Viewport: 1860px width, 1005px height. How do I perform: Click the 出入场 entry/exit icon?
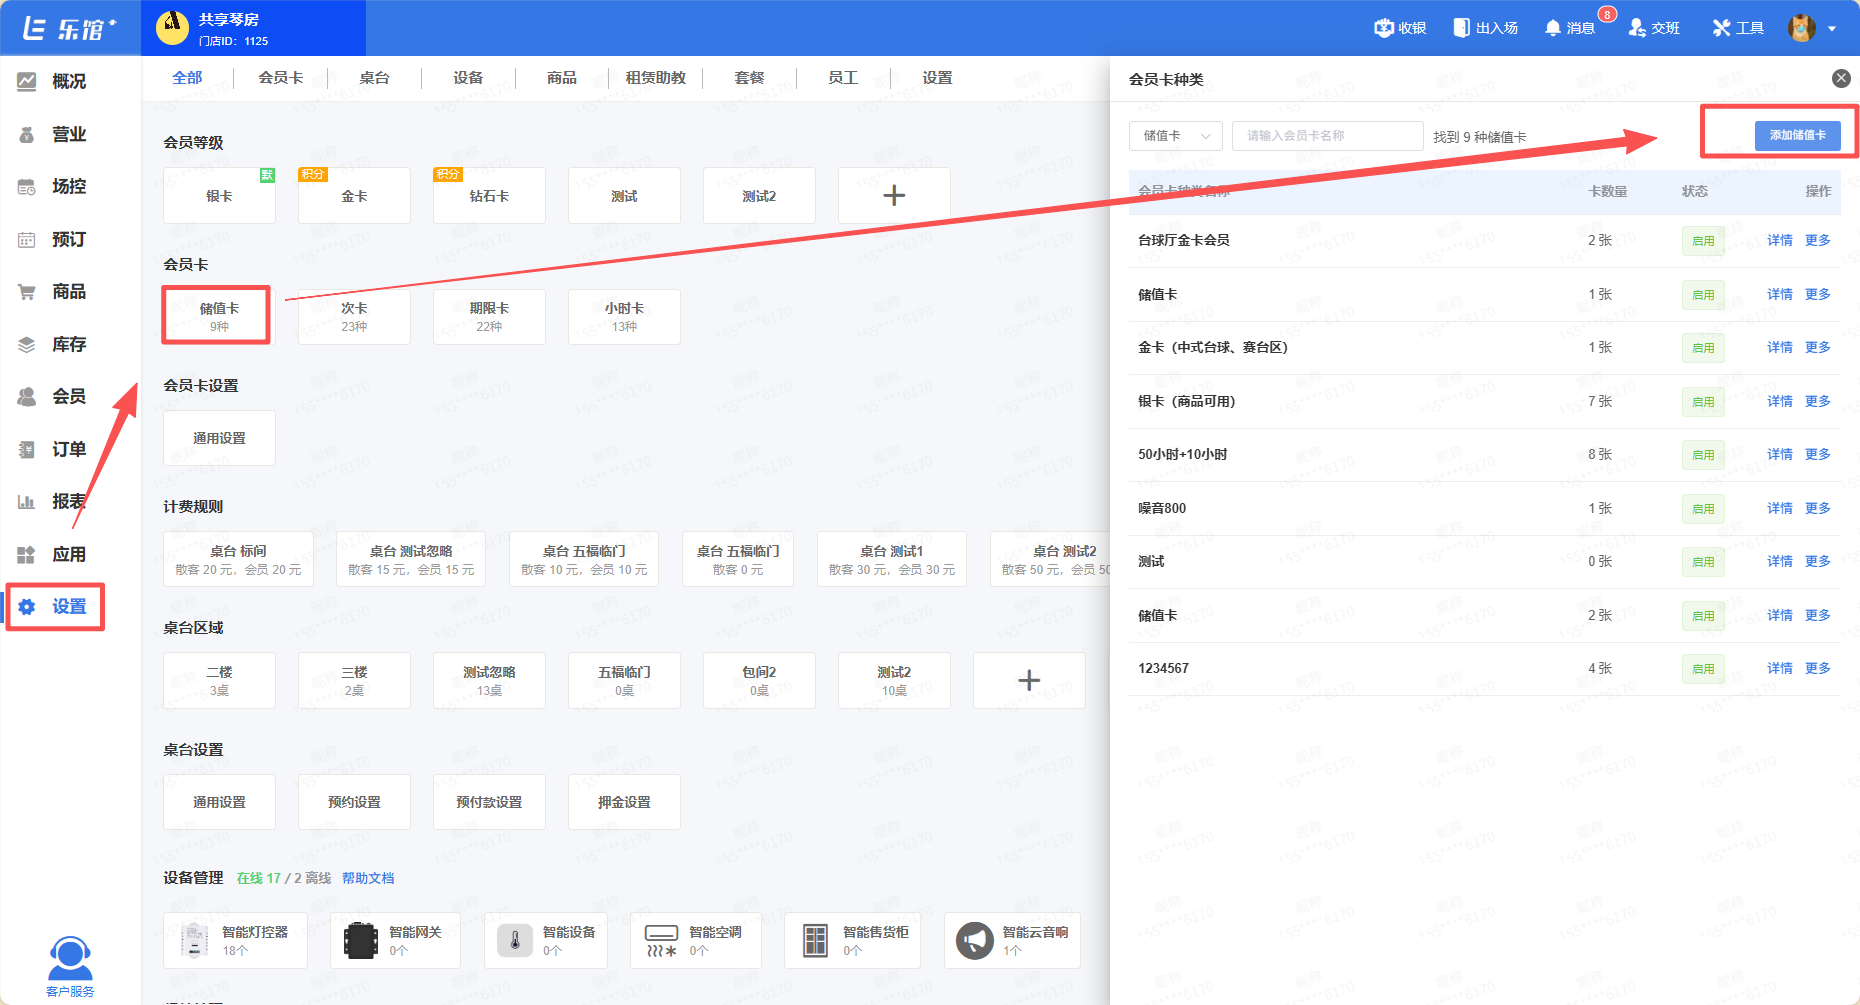tap(1461, 28)
